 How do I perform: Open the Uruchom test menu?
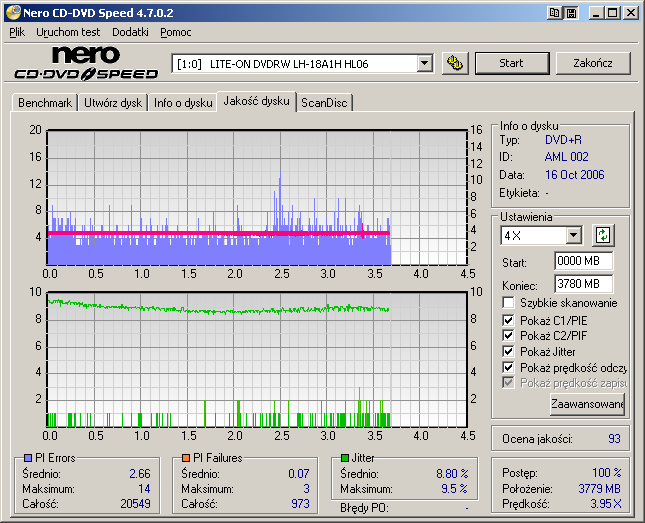click(68, 32)
